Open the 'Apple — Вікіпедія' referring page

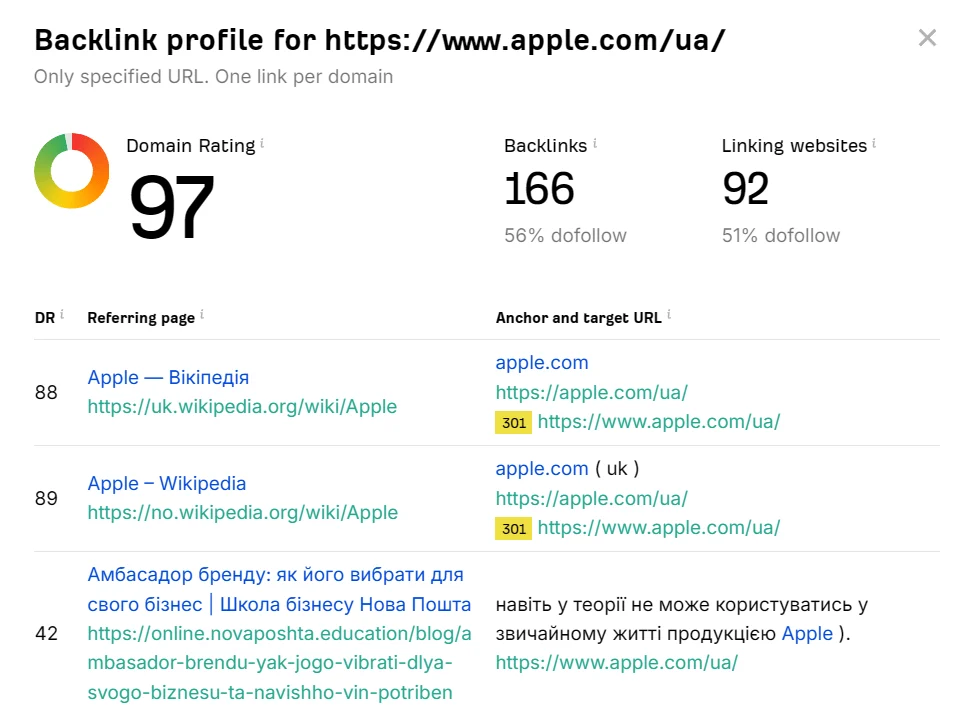point(168,377)
